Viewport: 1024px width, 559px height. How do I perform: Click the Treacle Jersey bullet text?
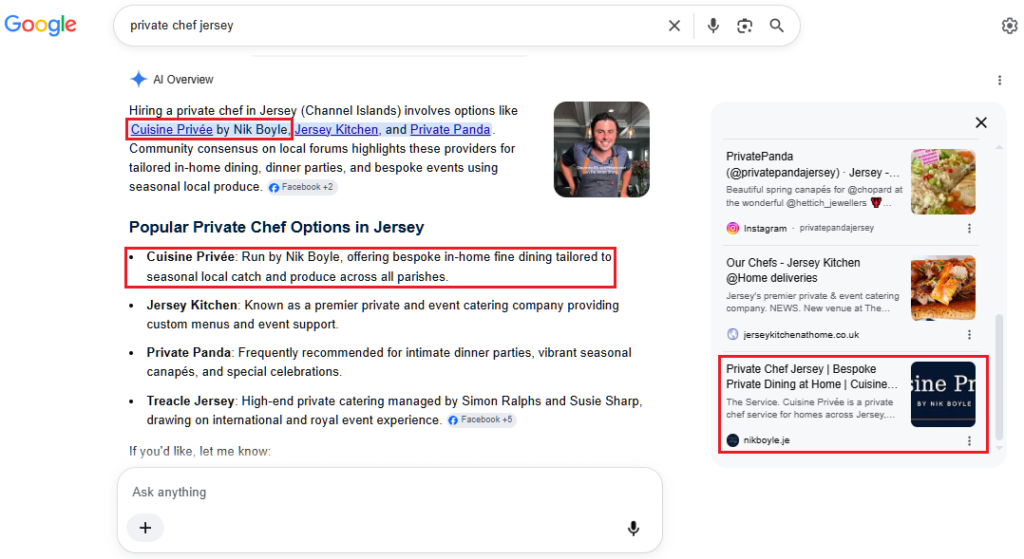(x=394, y=410)
